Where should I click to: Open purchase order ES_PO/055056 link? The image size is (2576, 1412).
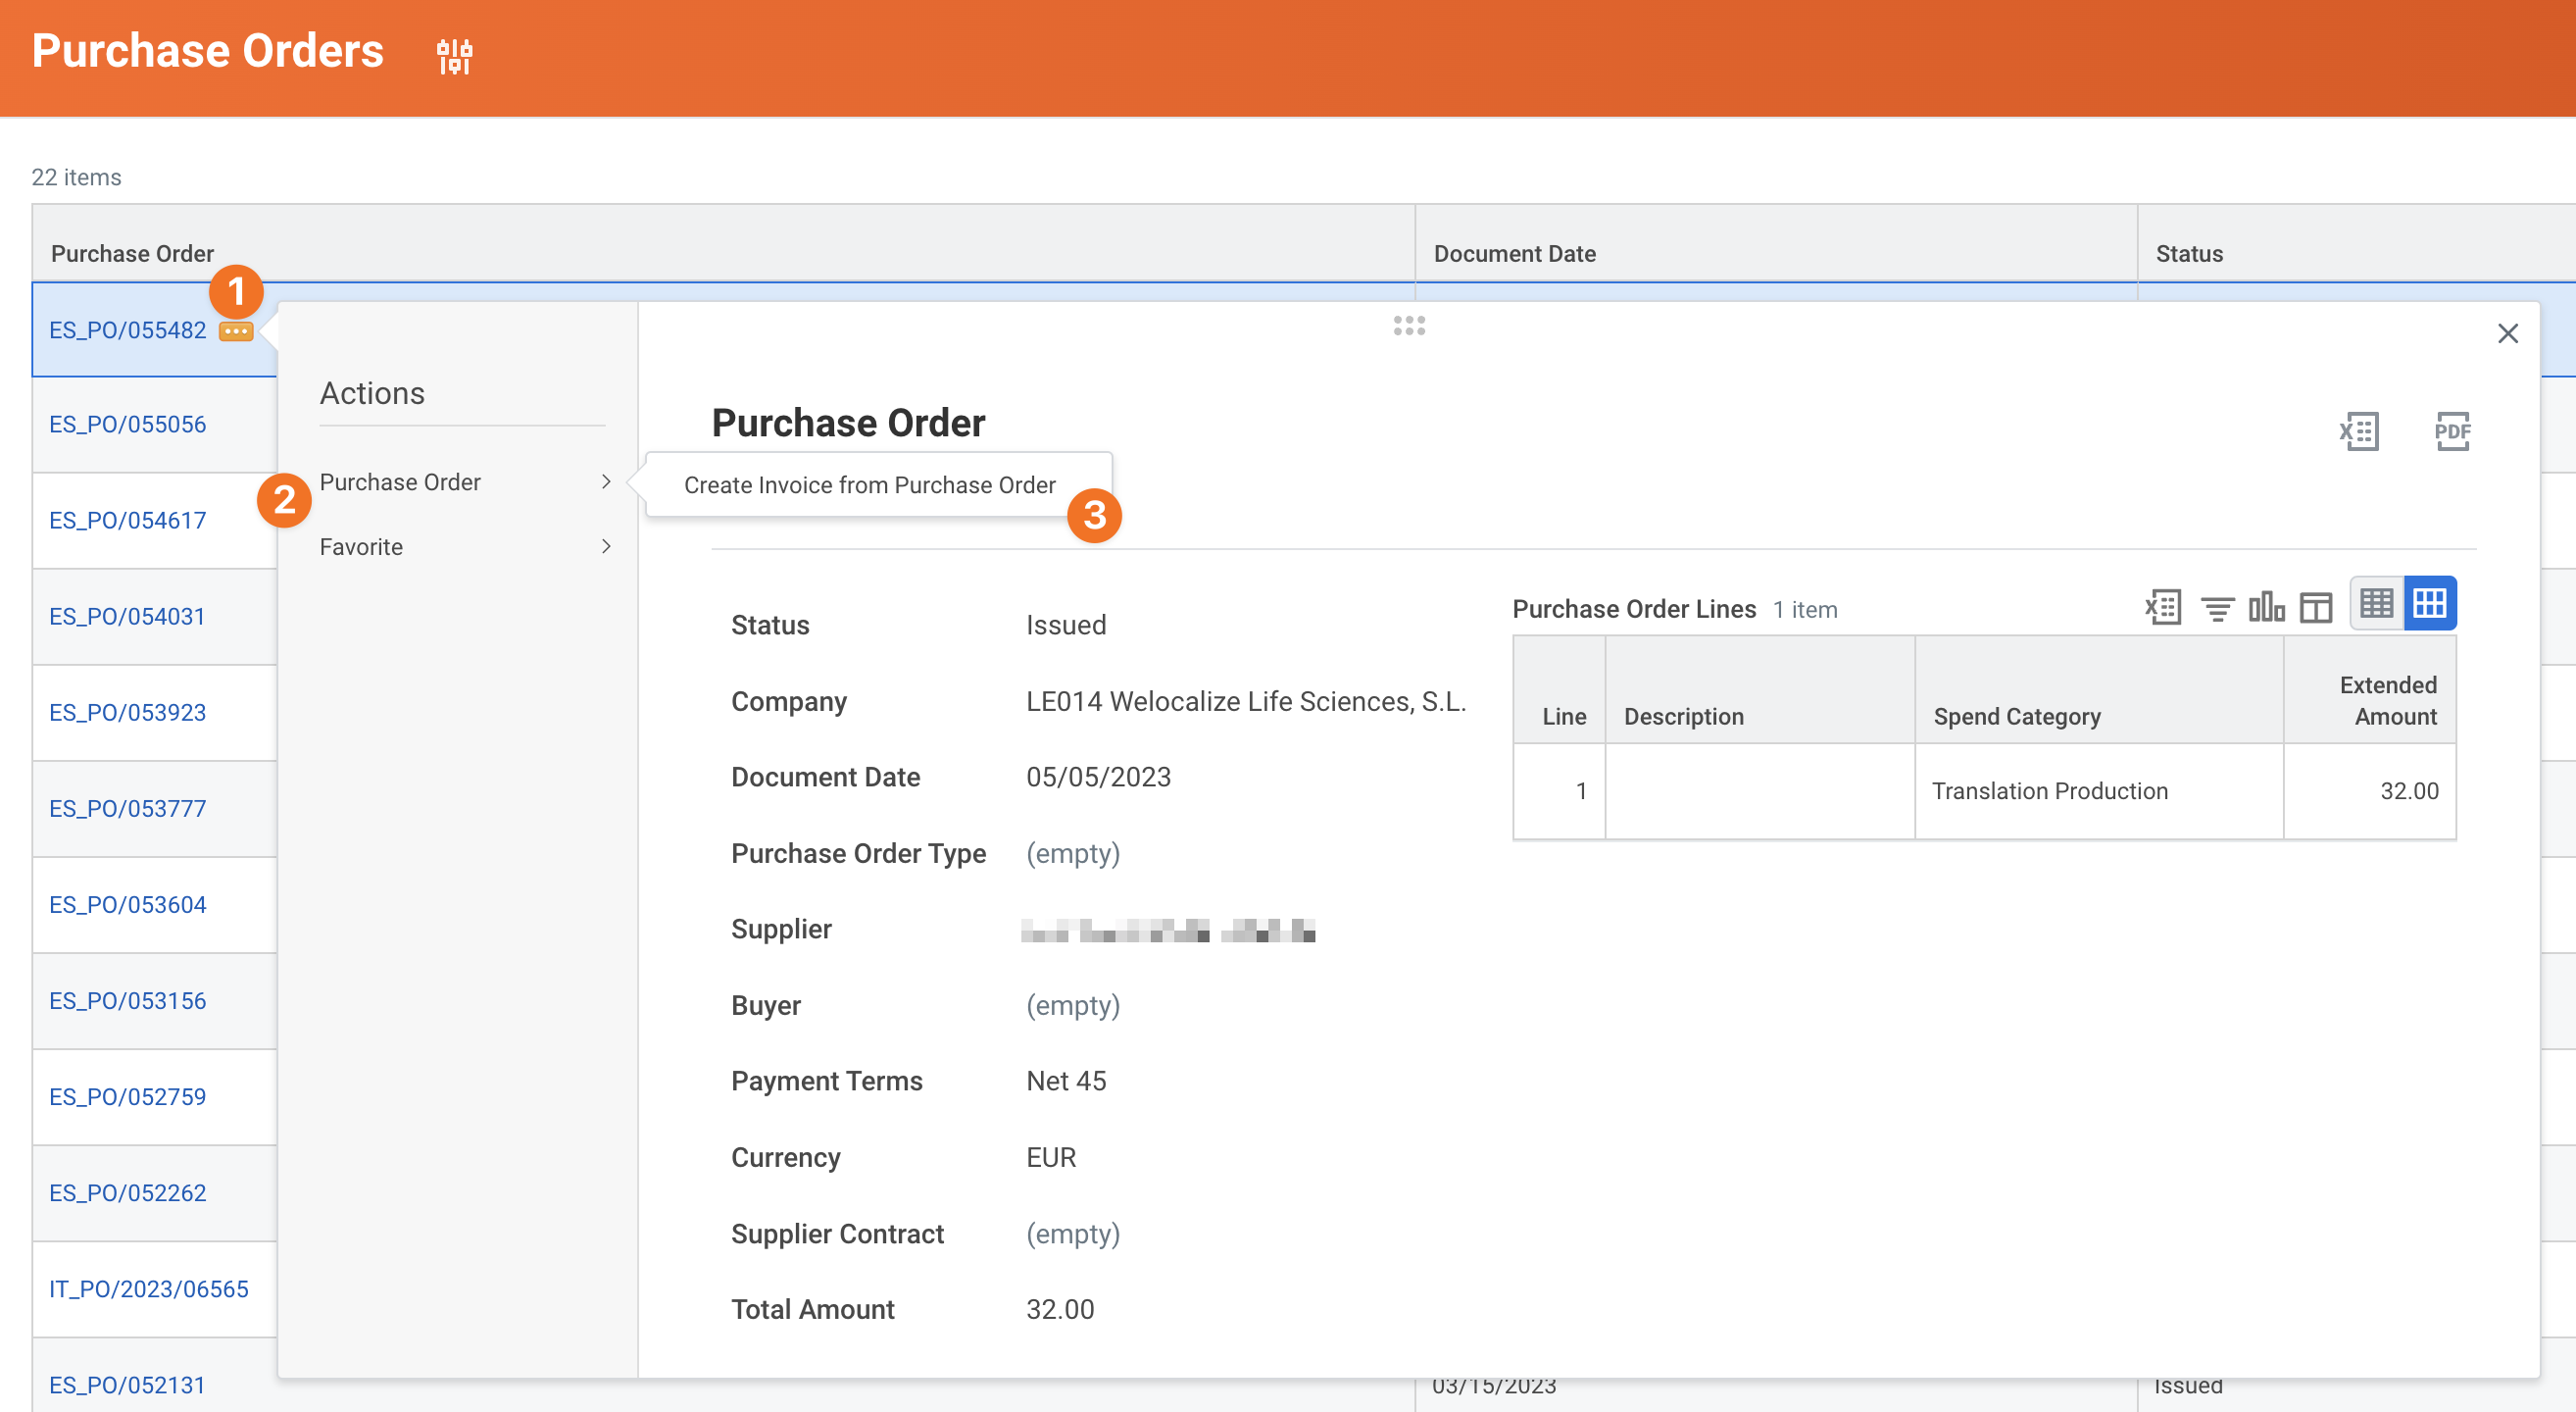click(x=128, y=424)
